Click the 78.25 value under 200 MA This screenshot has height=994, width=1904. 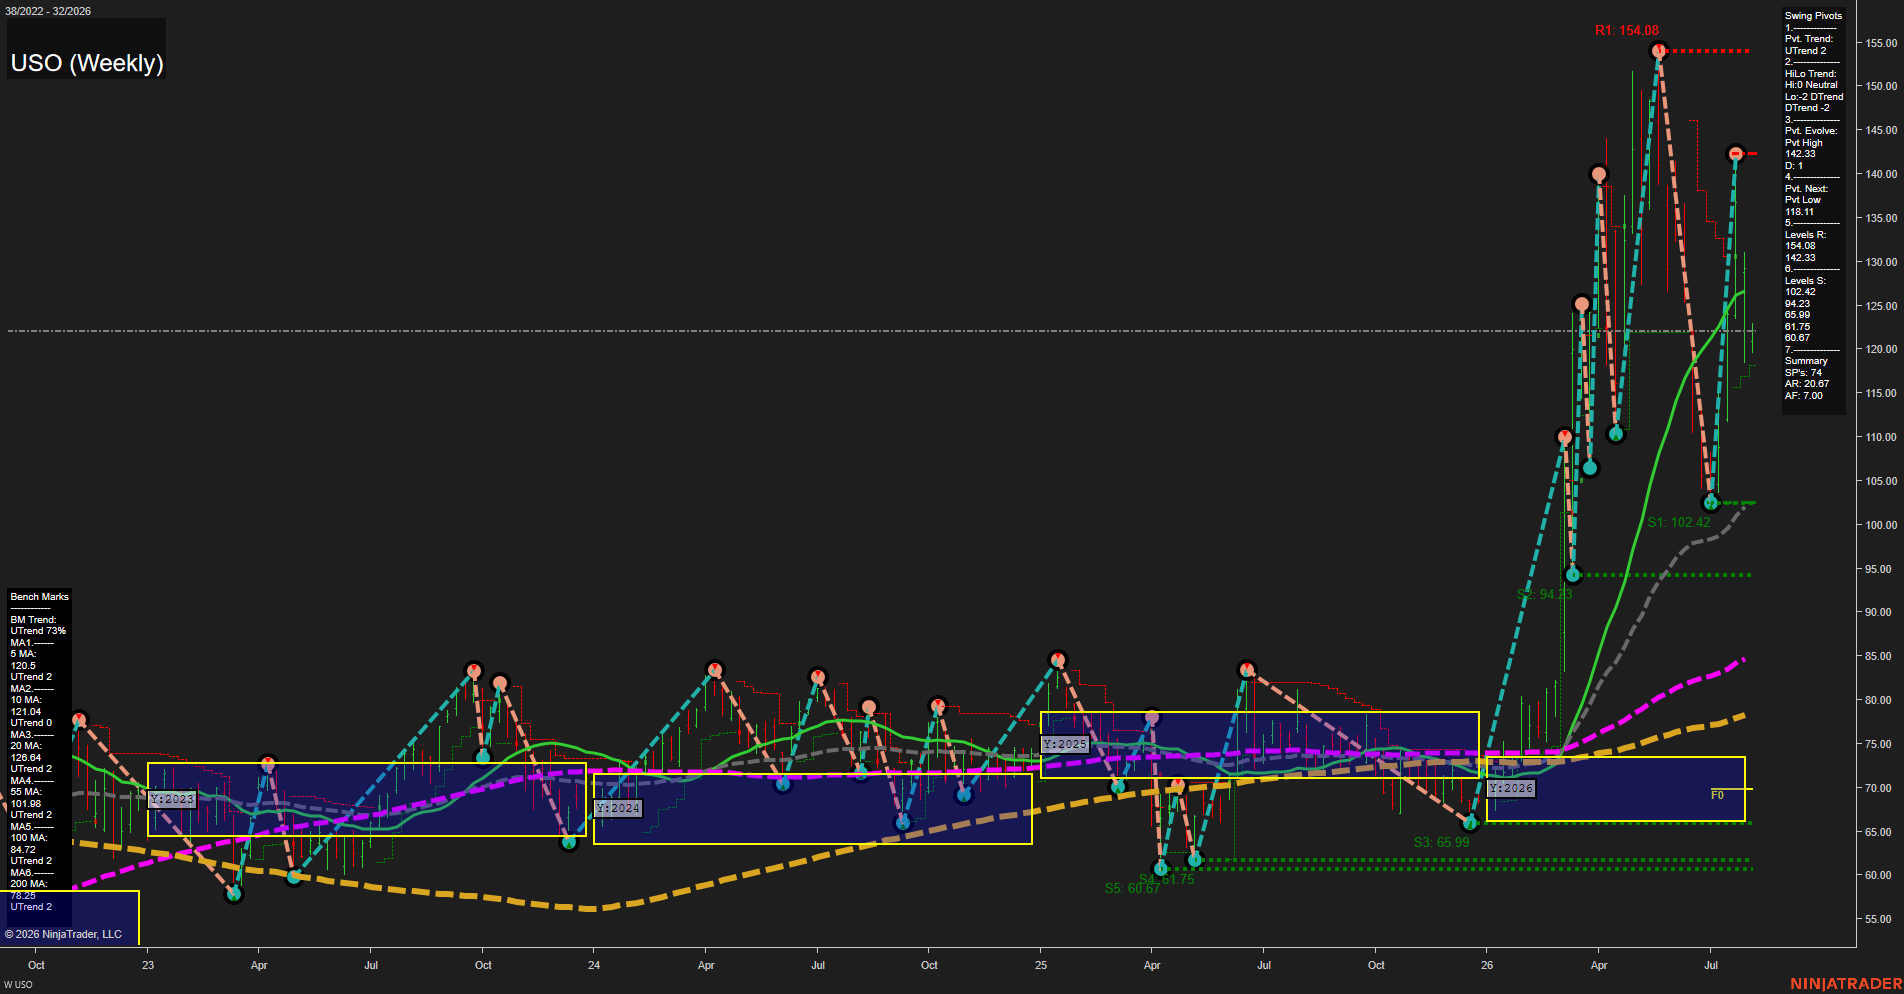[x=23, y=896]
